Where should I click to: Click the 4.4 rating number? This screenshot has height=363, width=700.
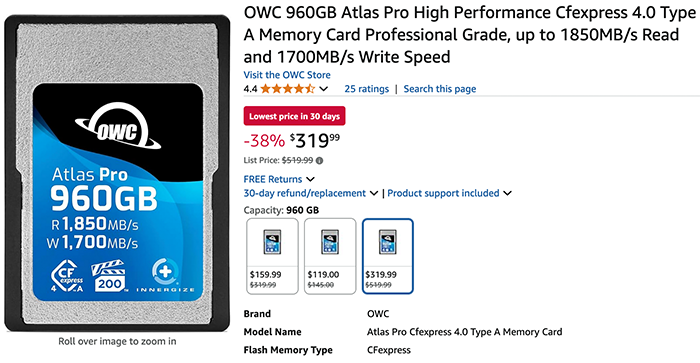pyautogui.click(x=250, y=89)
